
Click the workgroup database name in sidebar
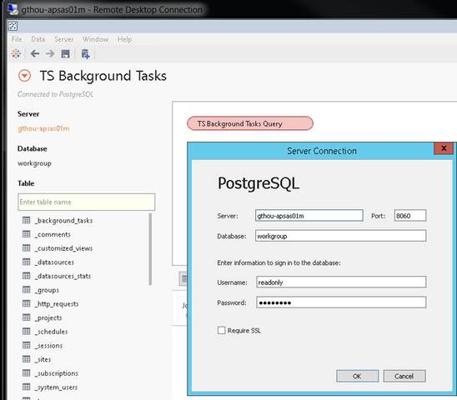tap(34, 163)
